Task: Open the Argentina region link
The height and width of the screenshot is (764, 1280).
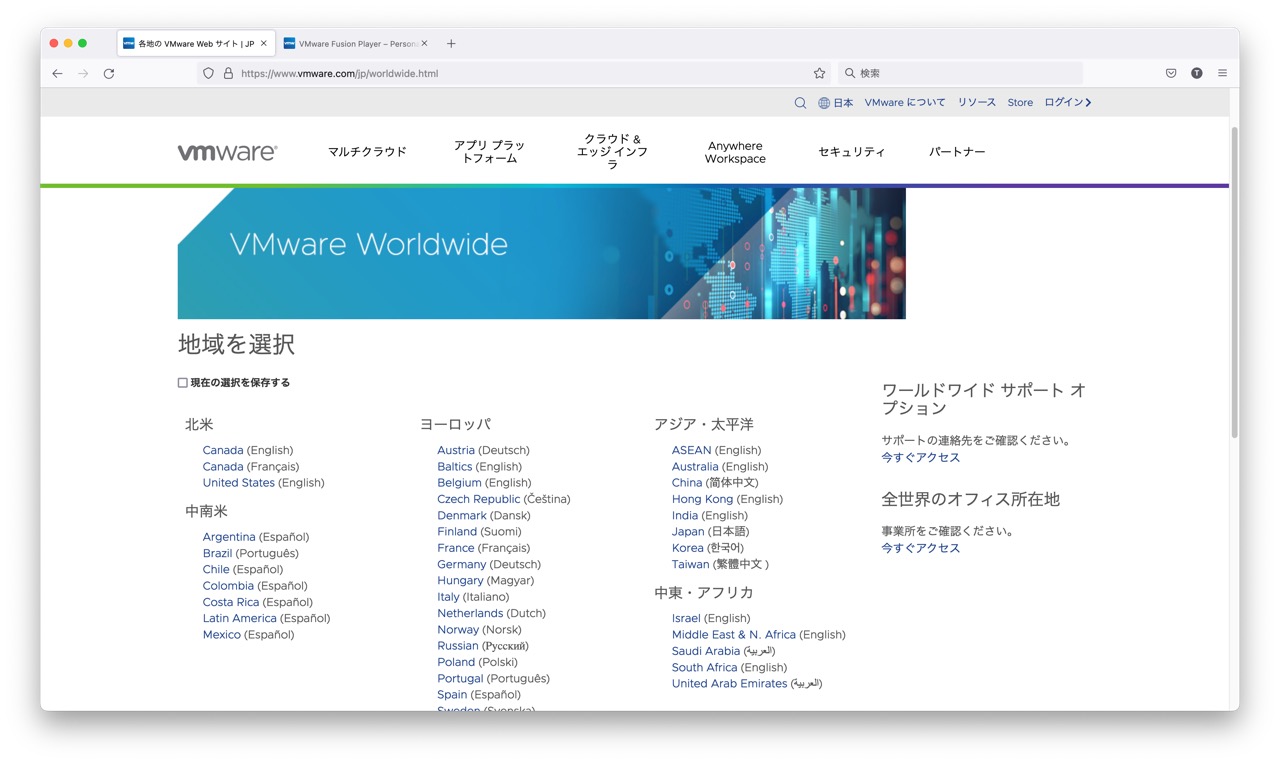Action: click(229, 537)
